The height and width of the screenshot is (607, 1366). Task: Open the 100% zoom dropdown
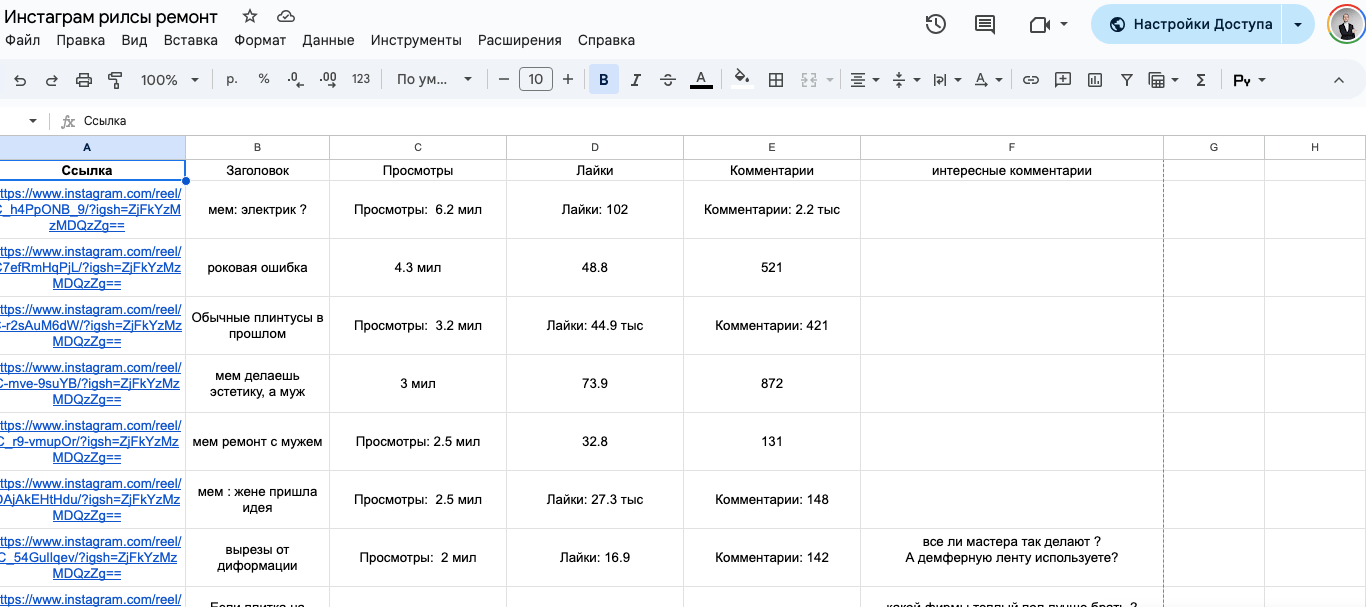pos(169,80)
